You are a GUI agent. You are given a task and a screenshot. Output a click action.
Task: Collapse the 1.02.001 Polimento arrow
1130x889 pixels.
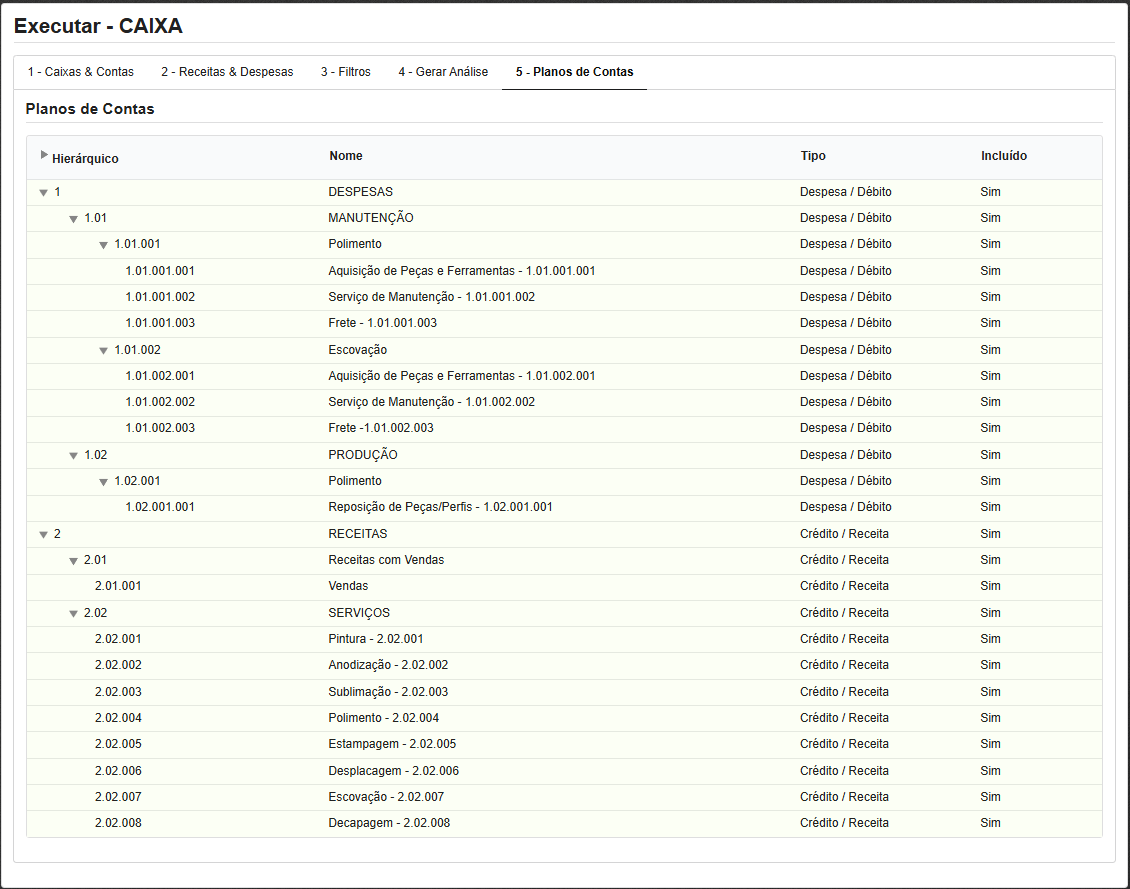coord(103,482)
